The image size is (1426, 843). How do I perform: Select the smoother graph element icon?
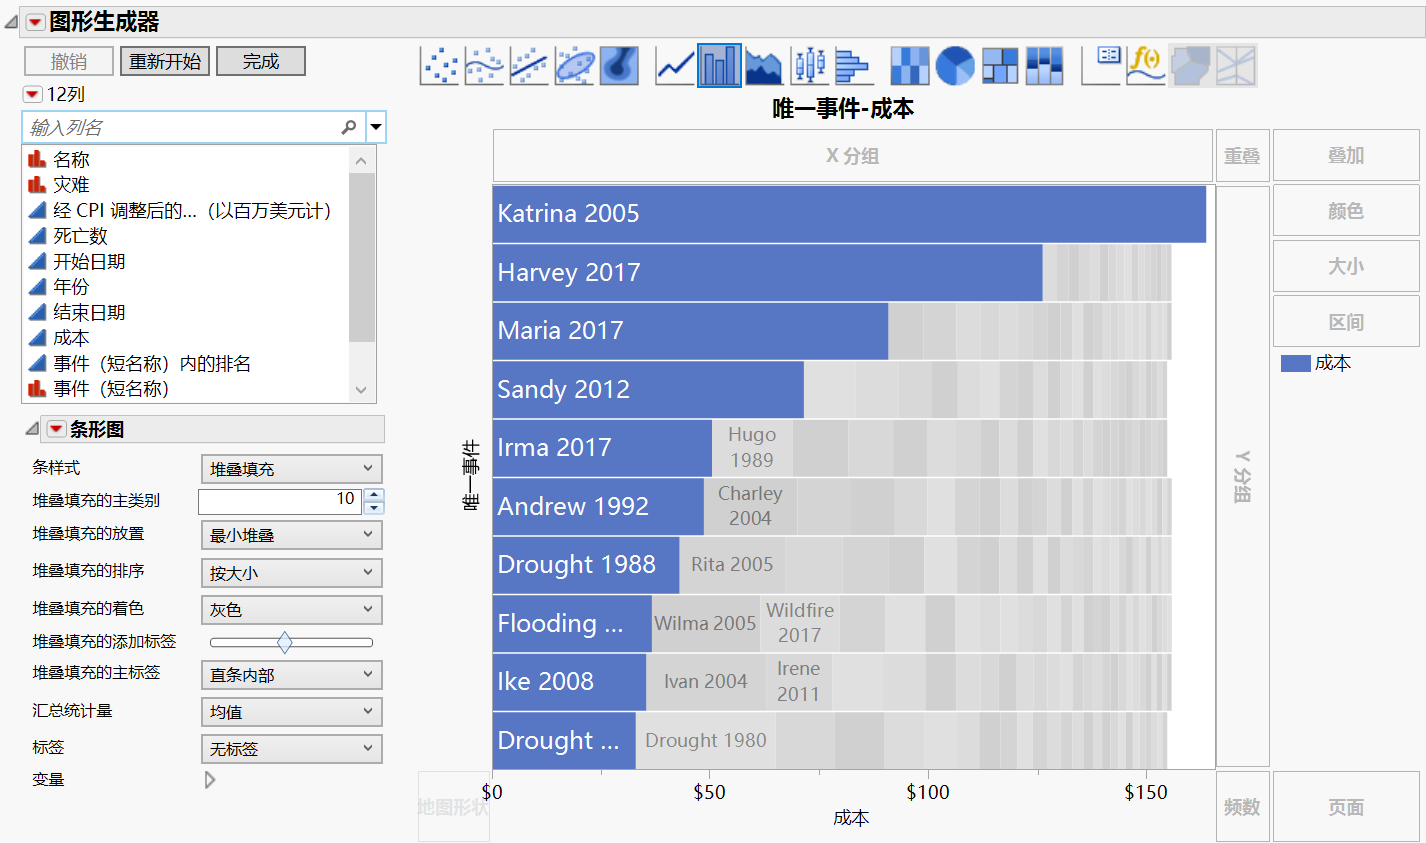485,65
